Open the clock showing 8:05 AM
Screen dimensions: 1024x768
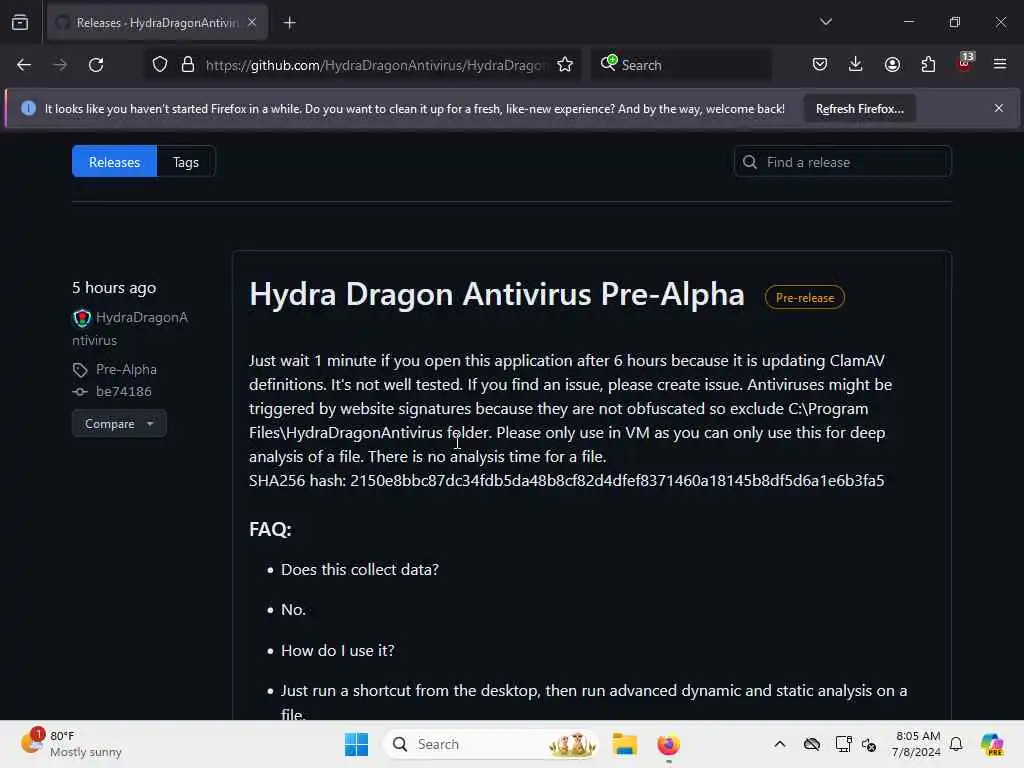(x=917, y=744)
